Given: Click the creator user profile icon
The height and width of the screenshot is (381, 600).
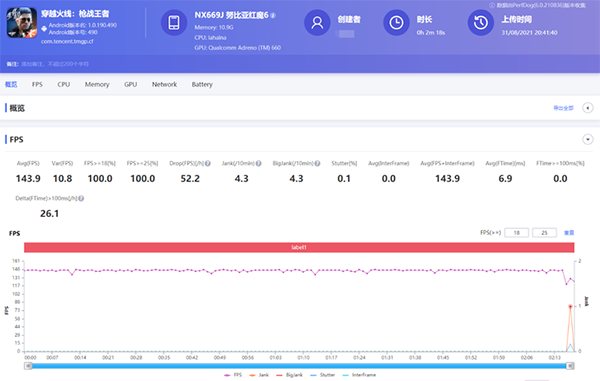Looking at the screenshot, I should [317, 23].
